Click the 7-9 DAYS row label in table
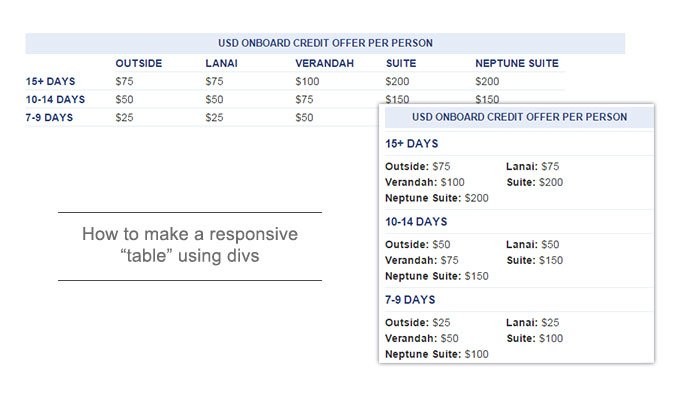The image size is (698, 400). pos(49,117)
